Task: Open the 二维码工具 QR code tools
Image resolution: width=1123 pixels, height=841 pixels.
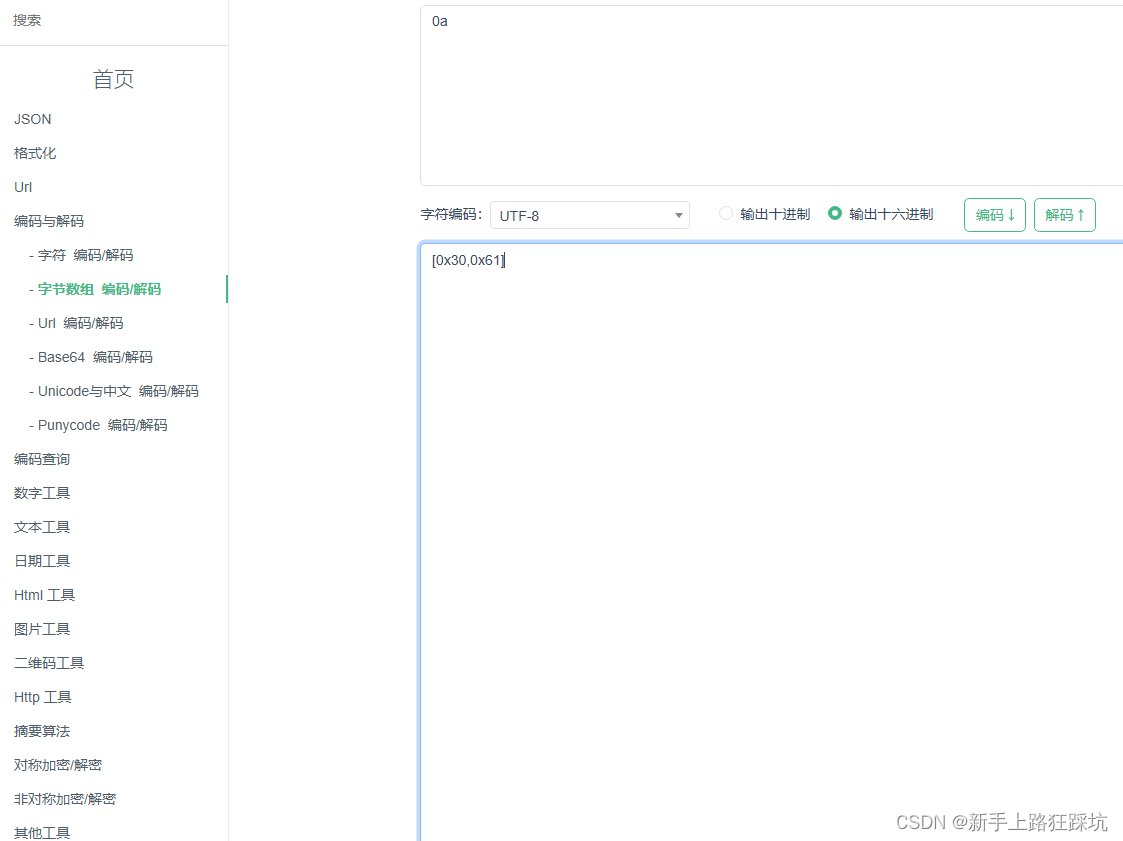Action: tap(48, 662)
